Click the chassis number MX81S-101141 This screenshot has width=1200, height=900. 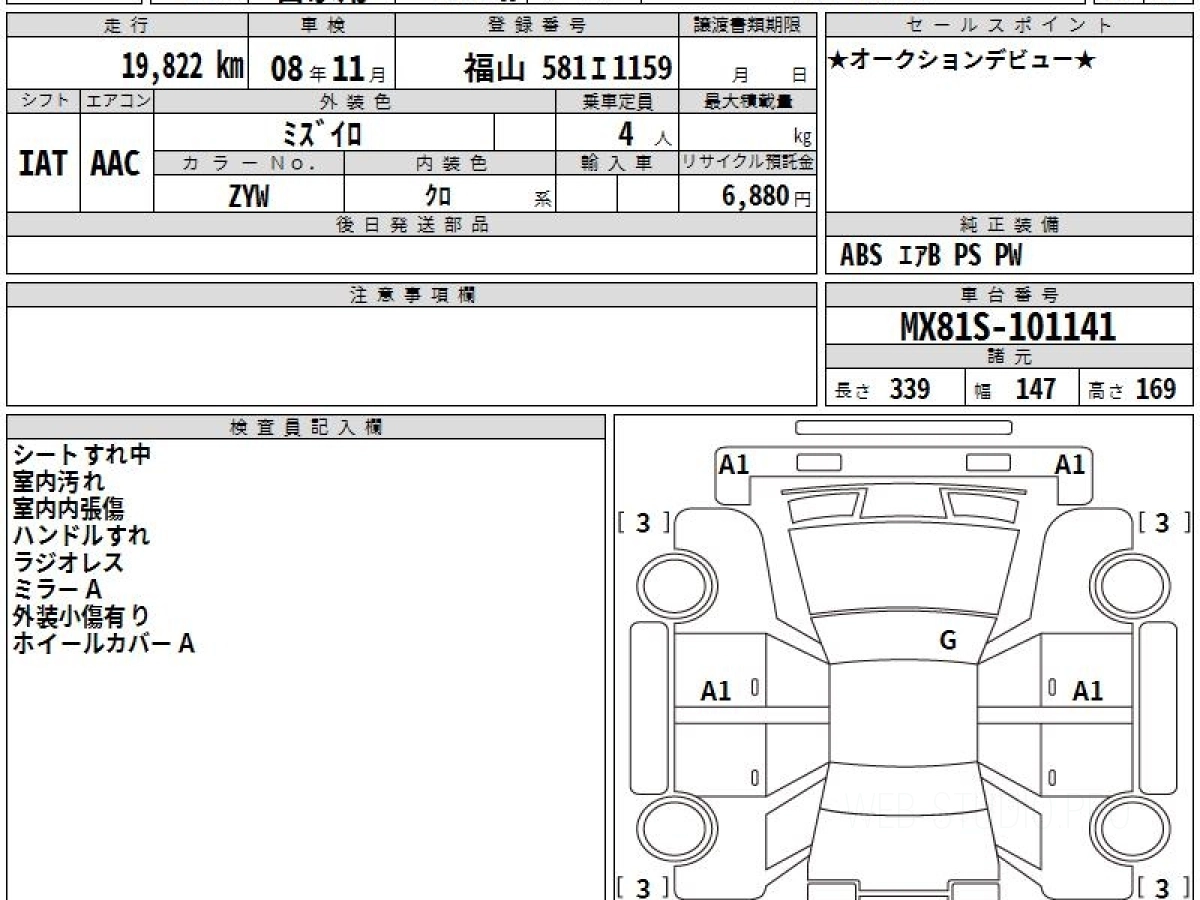click(1008, 326)
